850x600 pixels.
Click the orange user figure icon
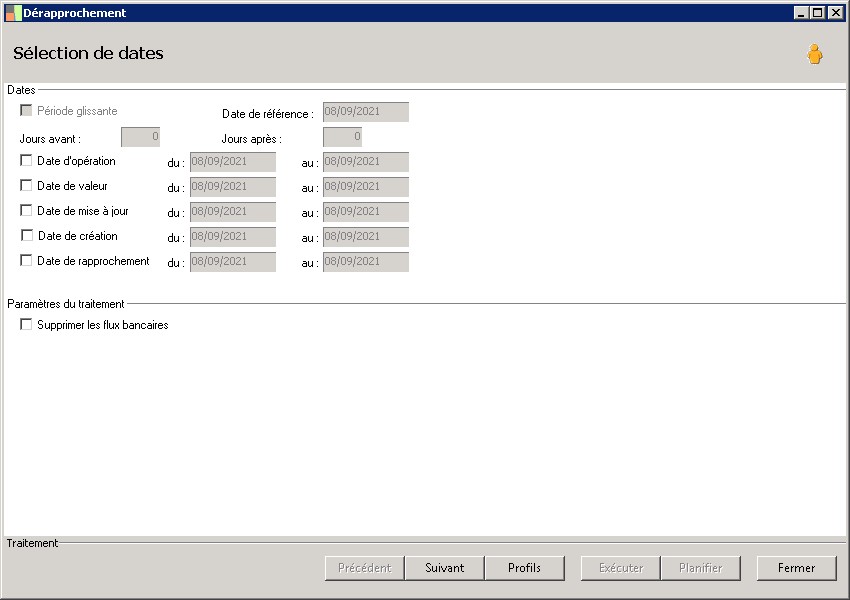coord(814,54)
